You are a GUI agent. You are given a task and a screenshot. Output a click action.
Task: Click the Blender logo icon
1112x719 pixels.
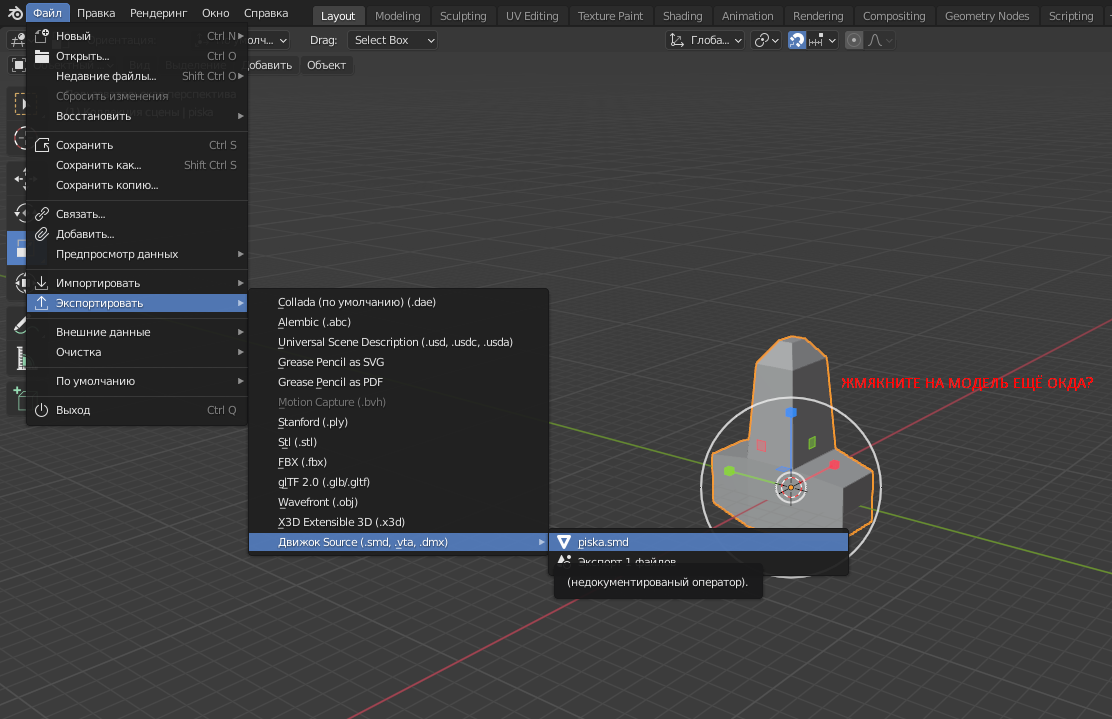14,13
